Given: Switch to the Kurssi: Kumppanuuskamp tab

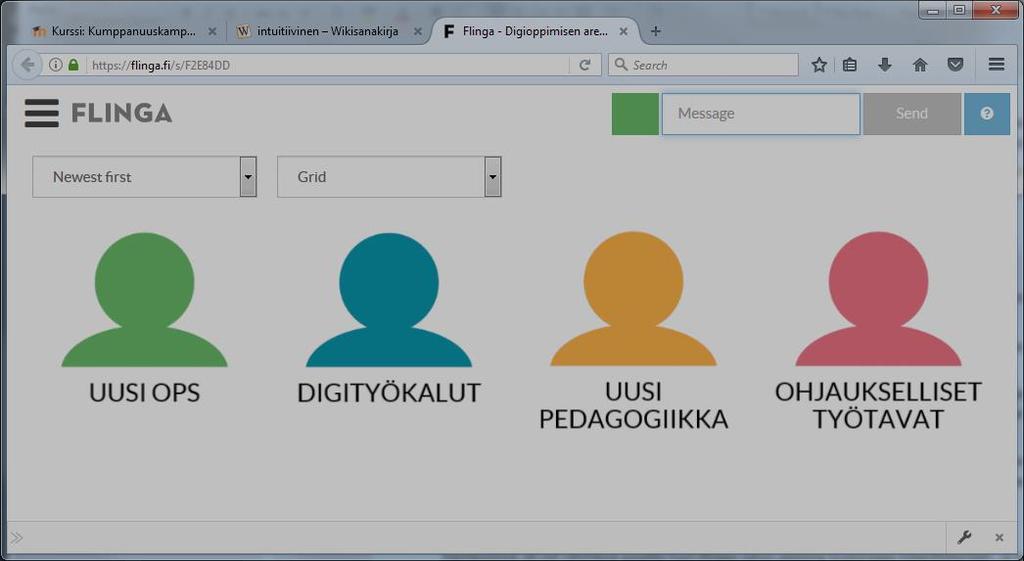Looking at the screenshot, I should point(123,31).
